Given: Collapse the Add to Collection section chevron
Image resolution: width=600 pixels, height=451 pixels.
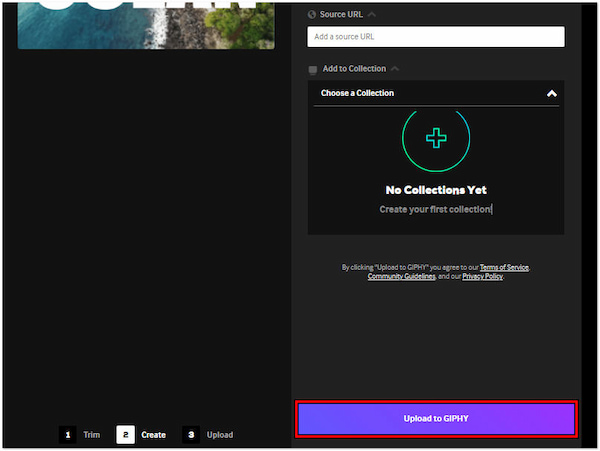Looking at the screenshot, I should [x=395, y=69].
